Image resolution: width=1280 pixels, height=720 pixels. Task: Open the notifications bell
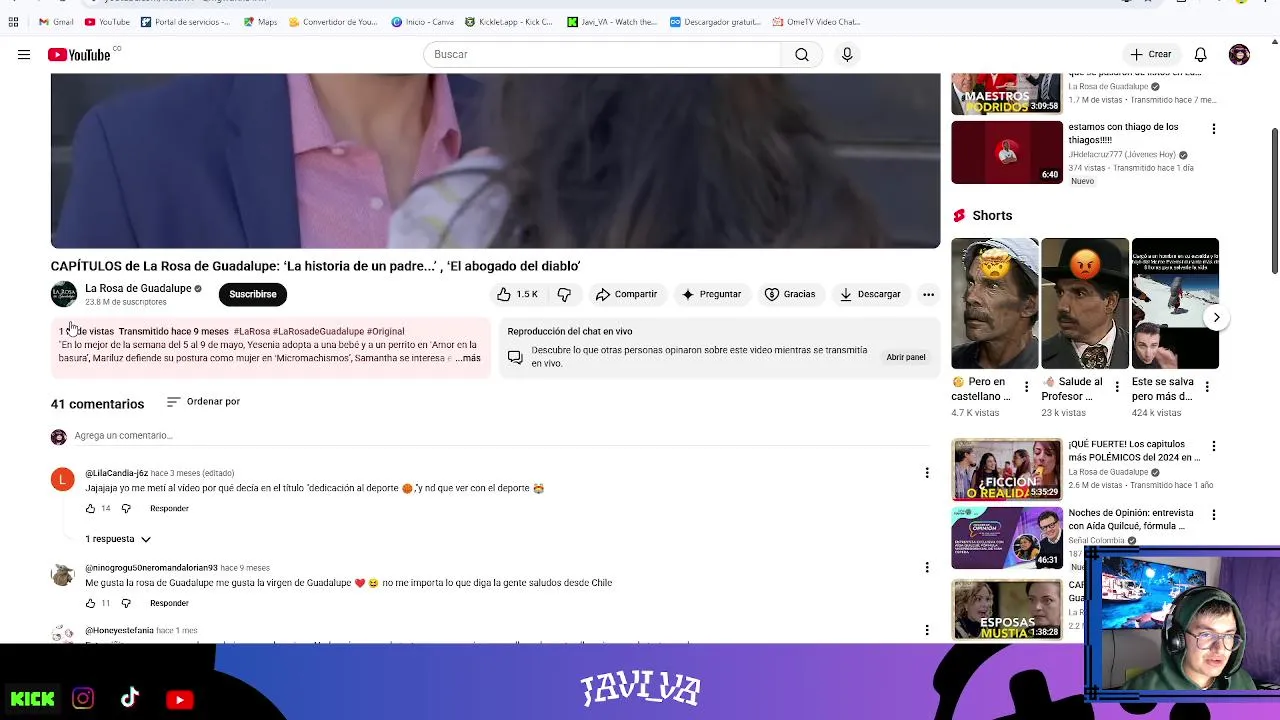coord(1200,55)
